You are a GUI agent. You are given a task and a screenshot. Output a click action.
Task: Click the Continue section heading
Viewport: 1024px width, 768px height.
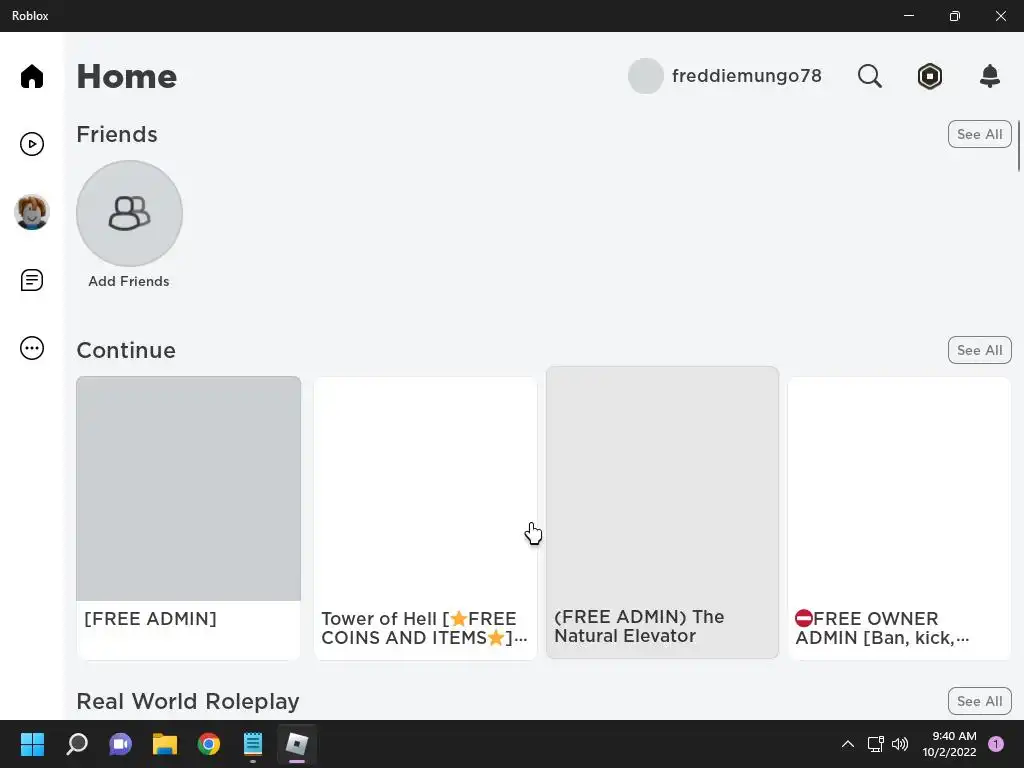pos(126,351)
